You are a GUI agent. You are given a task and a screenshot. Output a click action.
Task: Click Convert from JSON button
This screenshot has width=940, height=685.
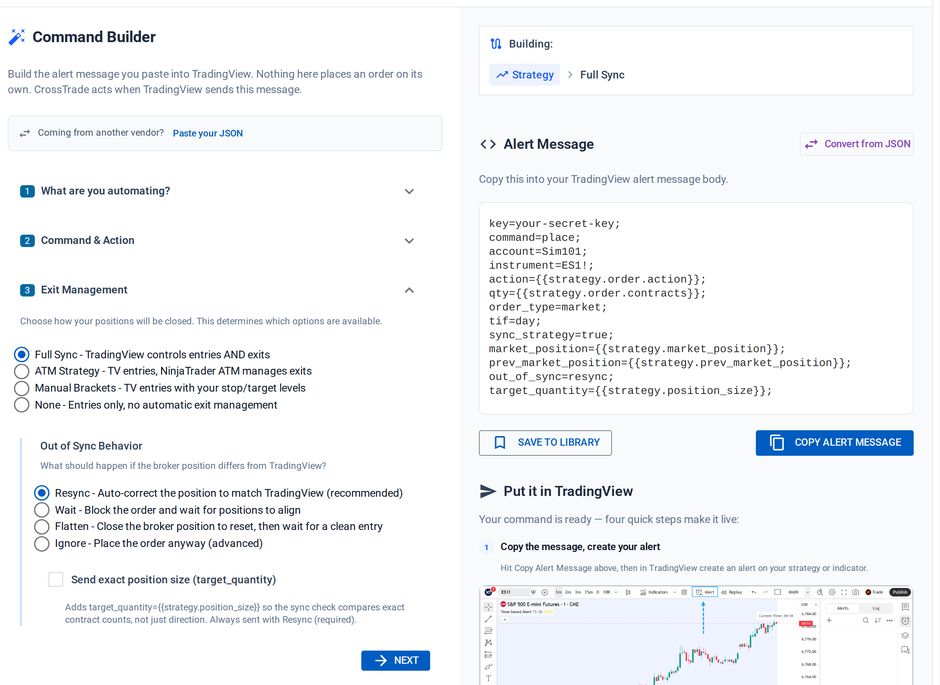point(857,144)
